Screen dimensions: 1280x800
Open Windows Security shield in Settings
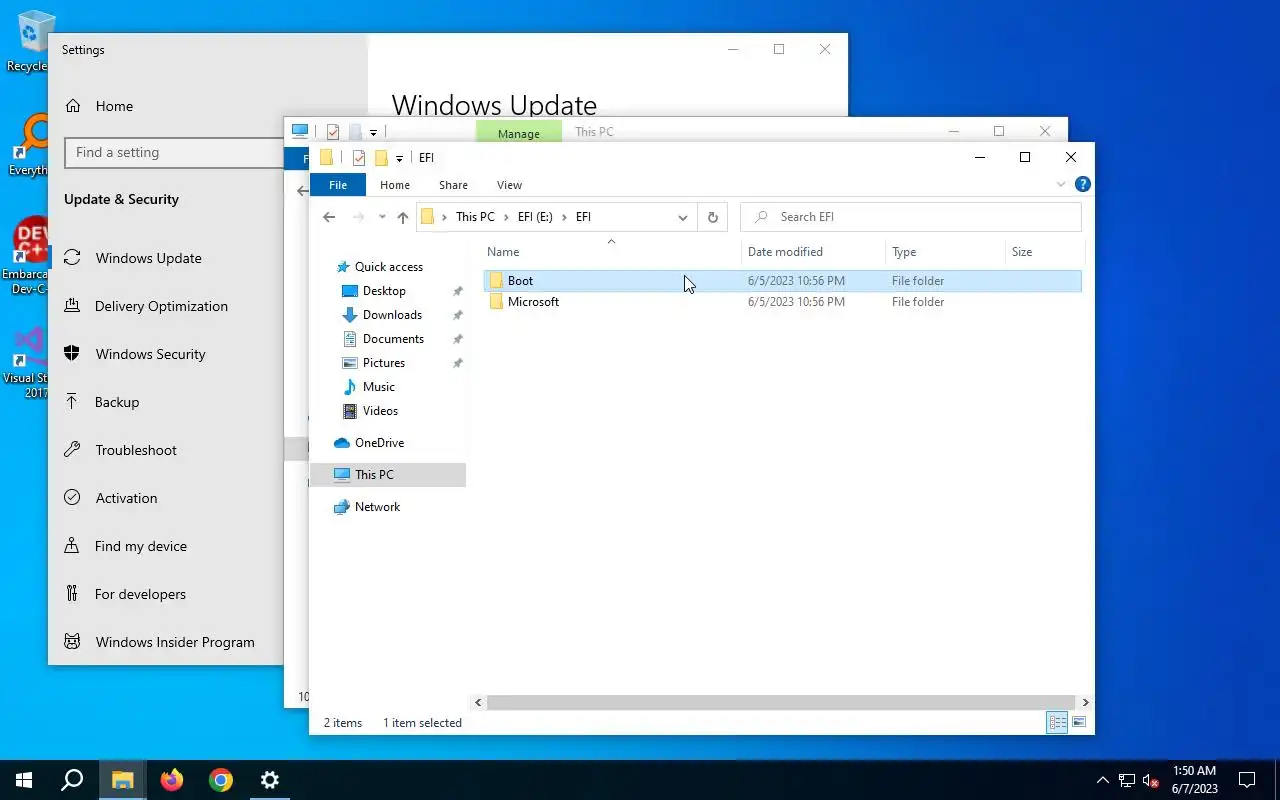coord(72,354)
